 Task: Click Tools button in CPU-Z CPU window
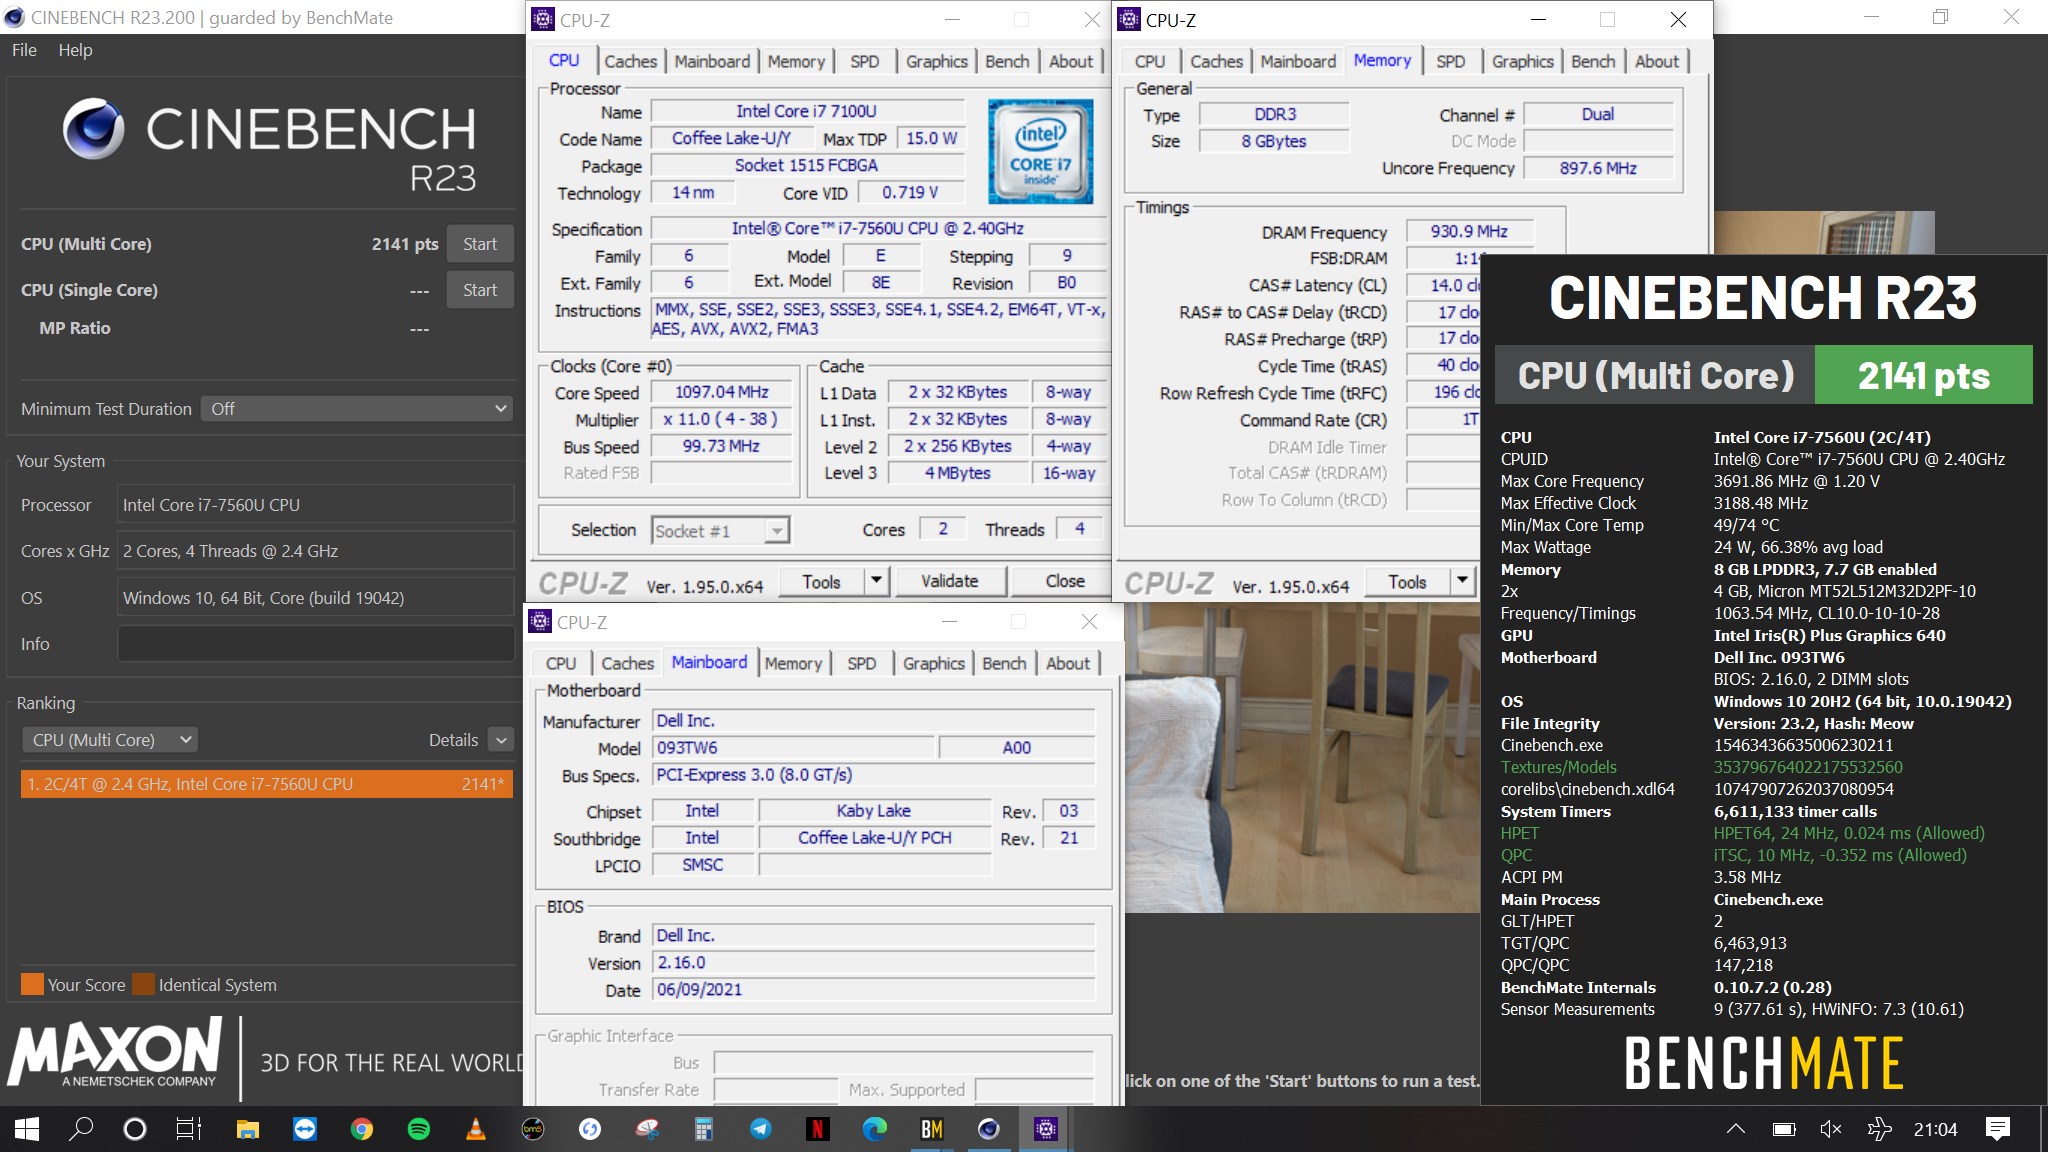(821, 581)
